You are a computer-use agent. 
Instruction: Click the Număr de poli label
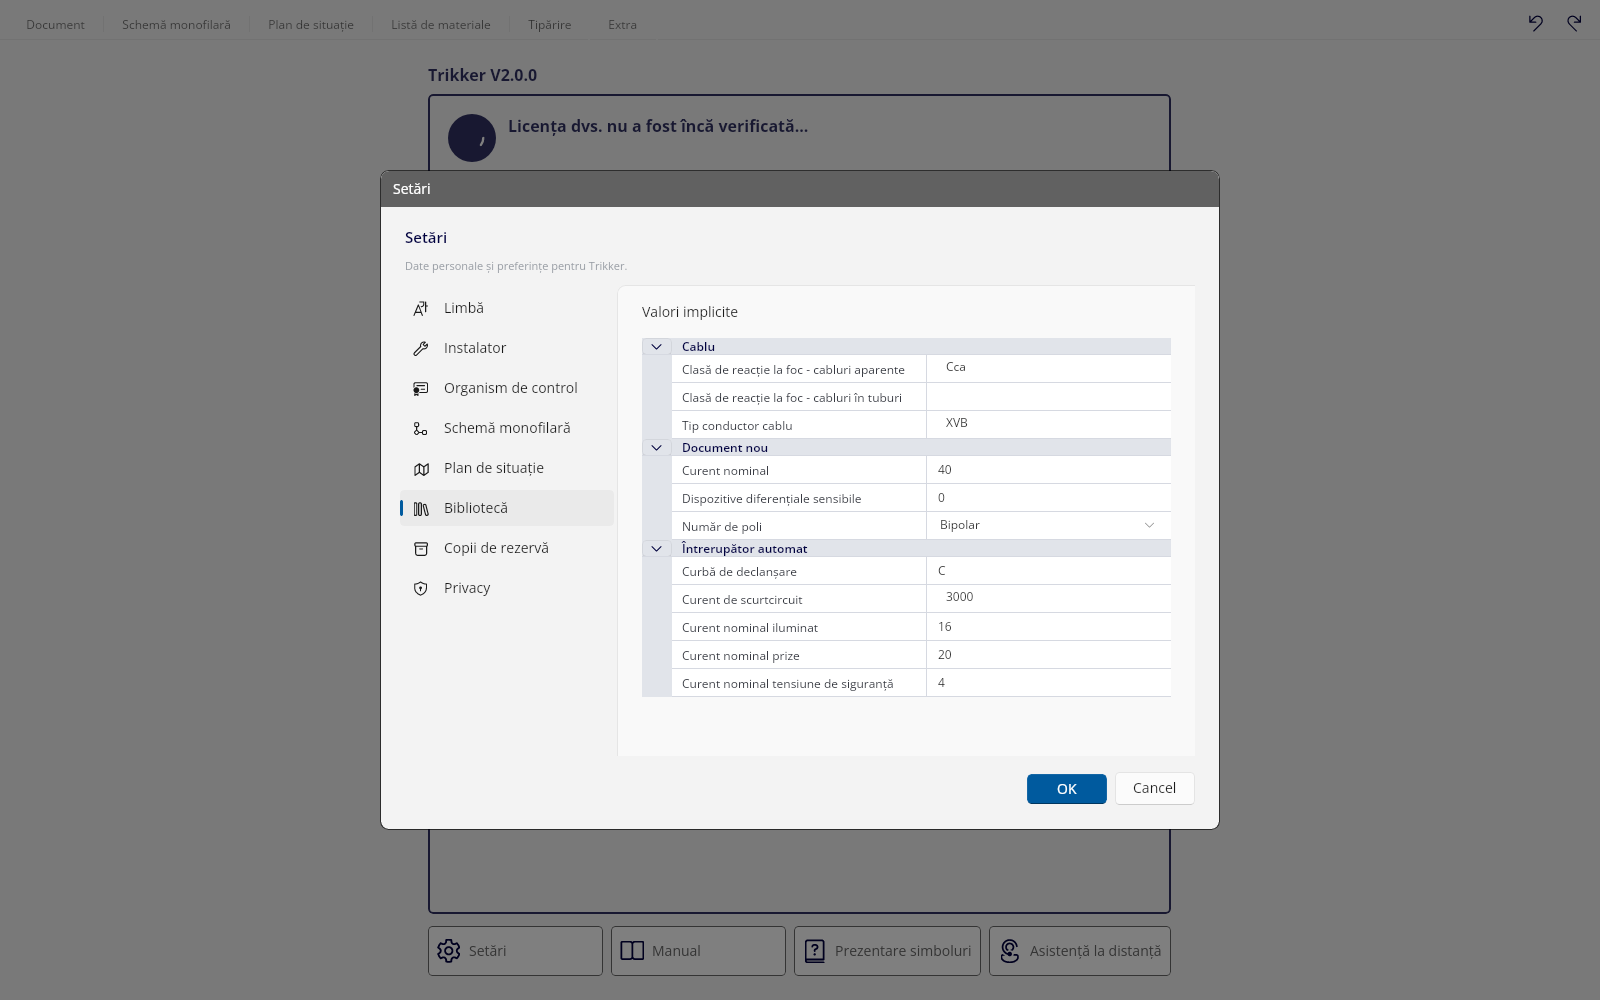[722, 527]
